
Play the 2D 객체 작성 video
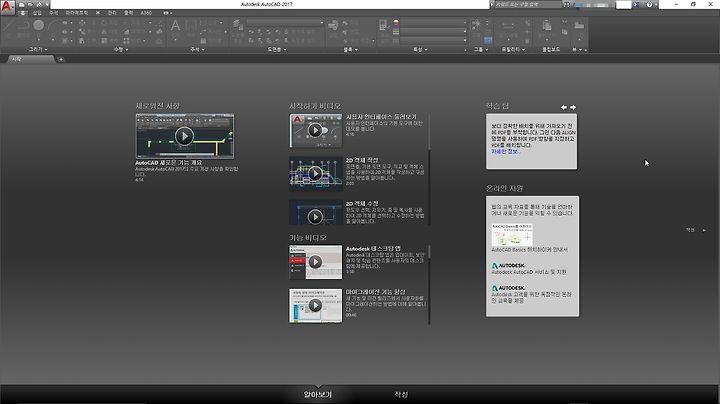[315, 173]
